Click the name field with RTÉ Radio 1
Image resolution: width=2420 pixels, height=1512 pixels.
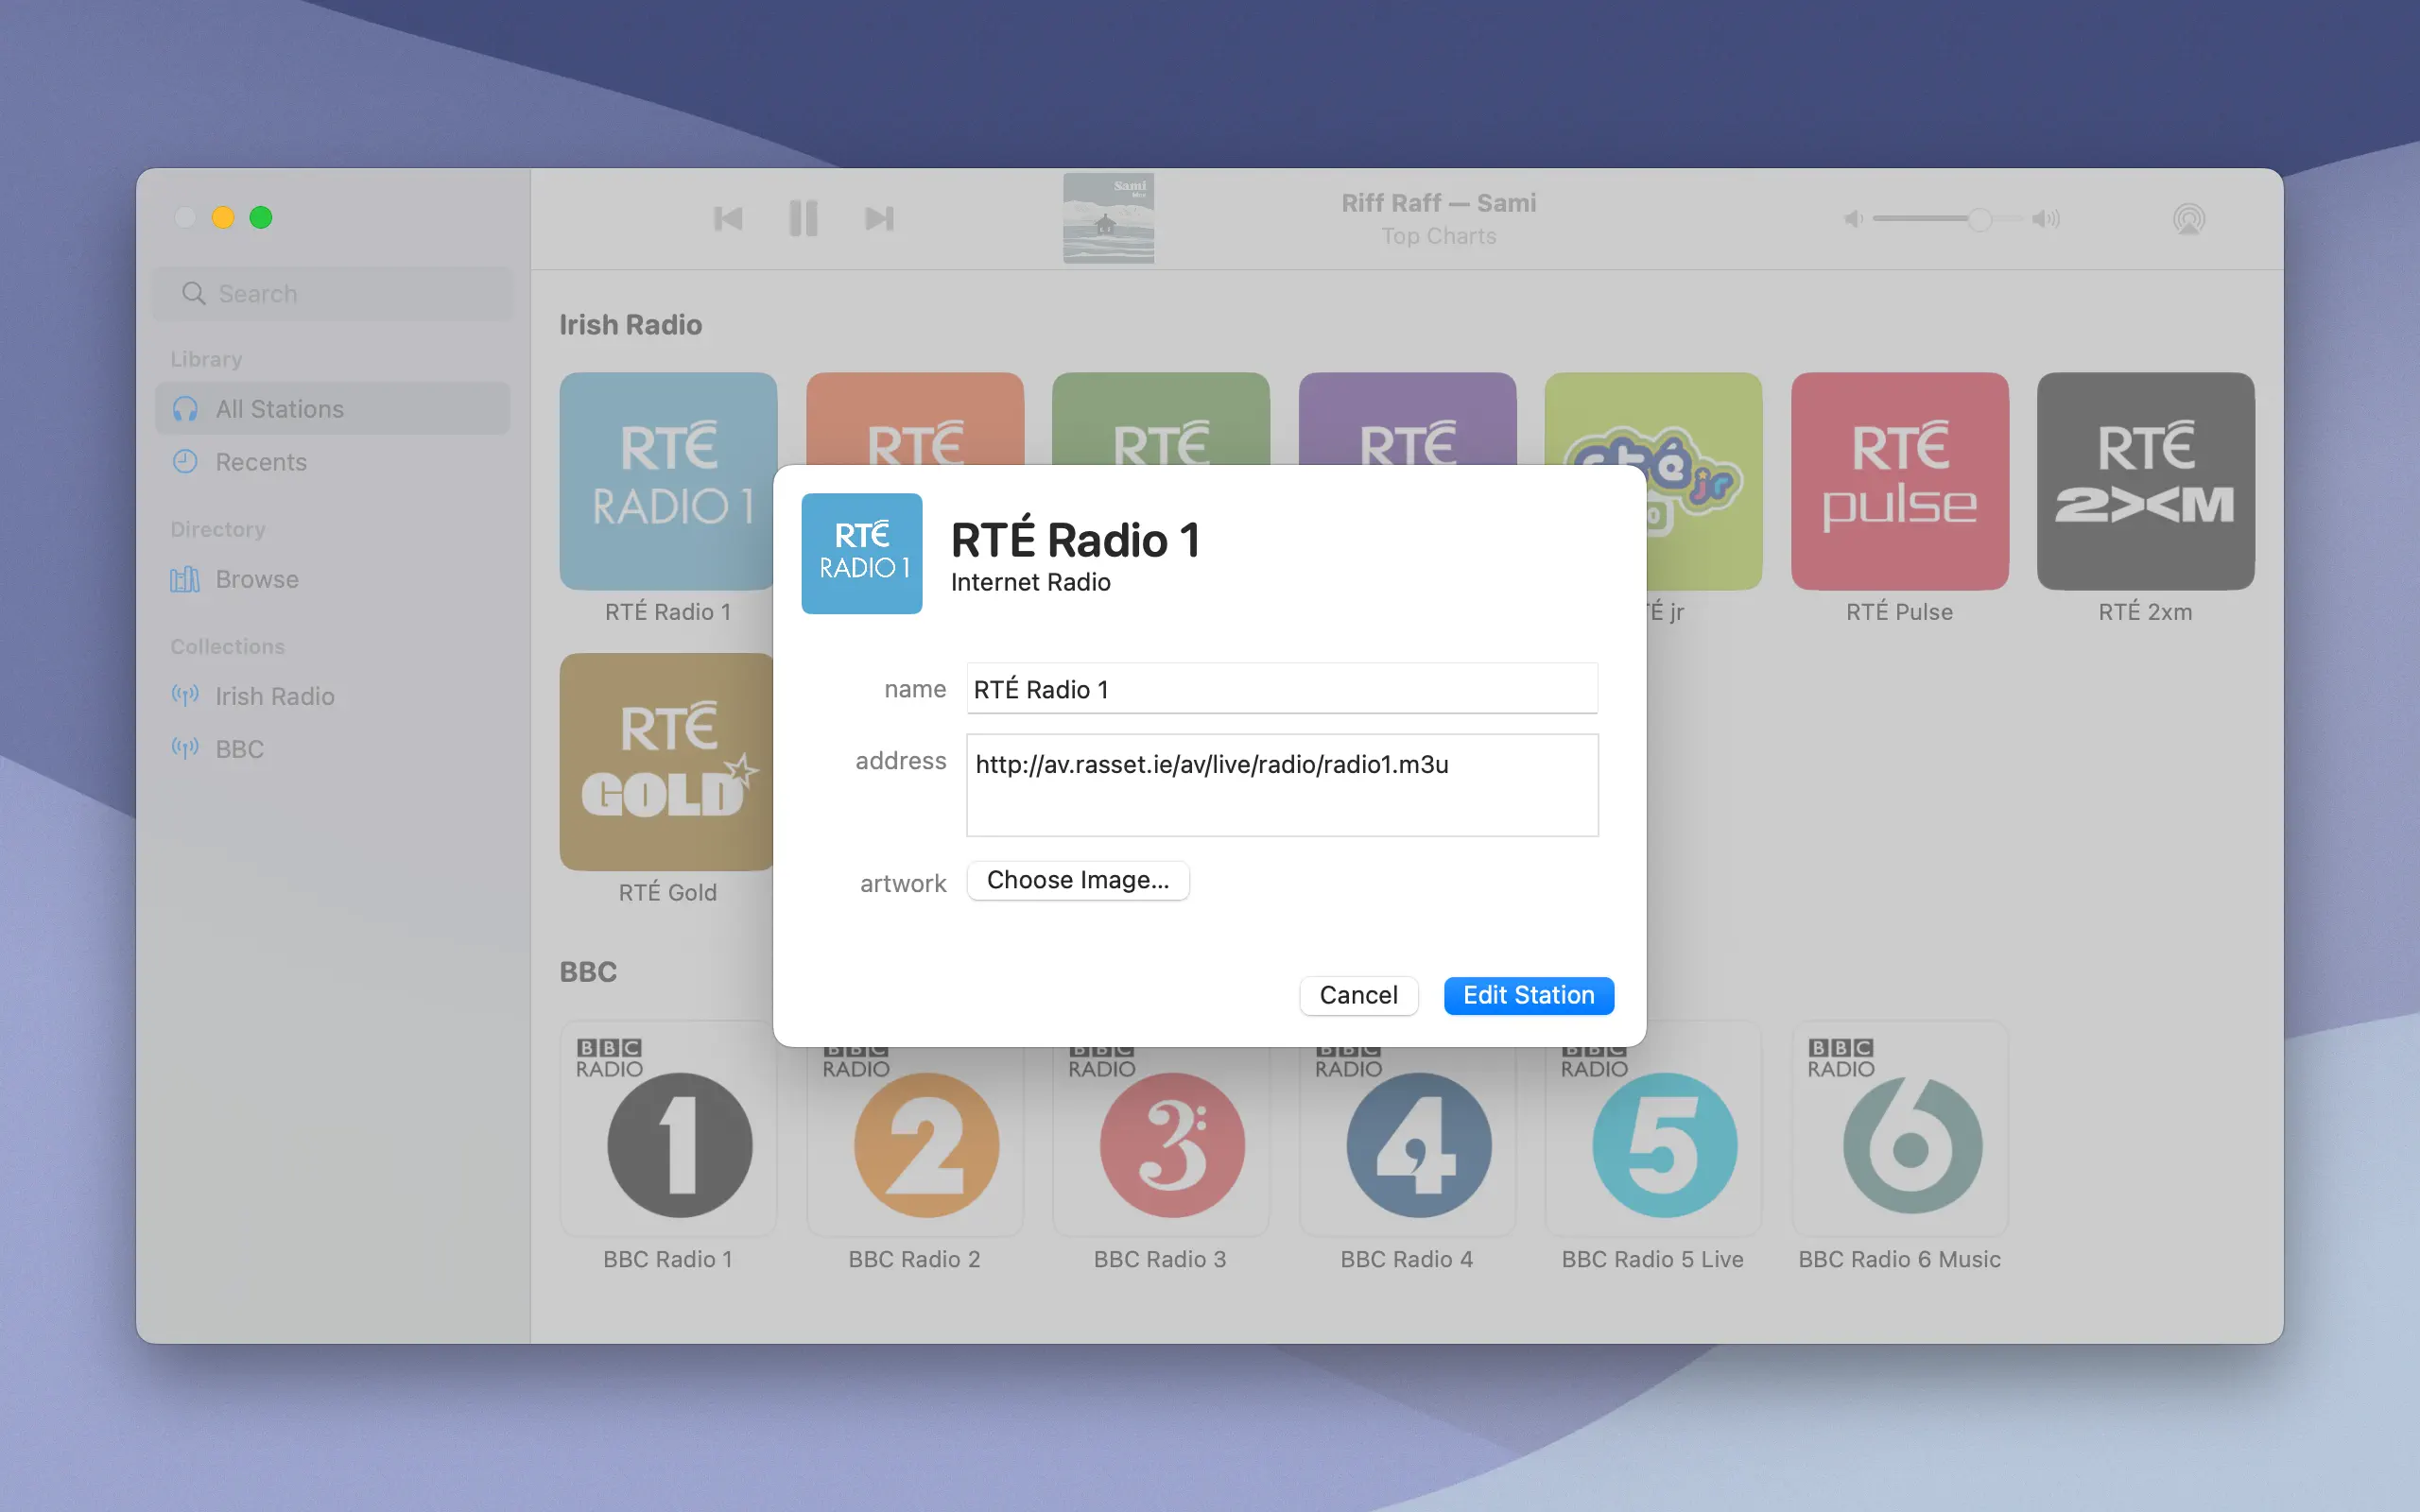1281,689
